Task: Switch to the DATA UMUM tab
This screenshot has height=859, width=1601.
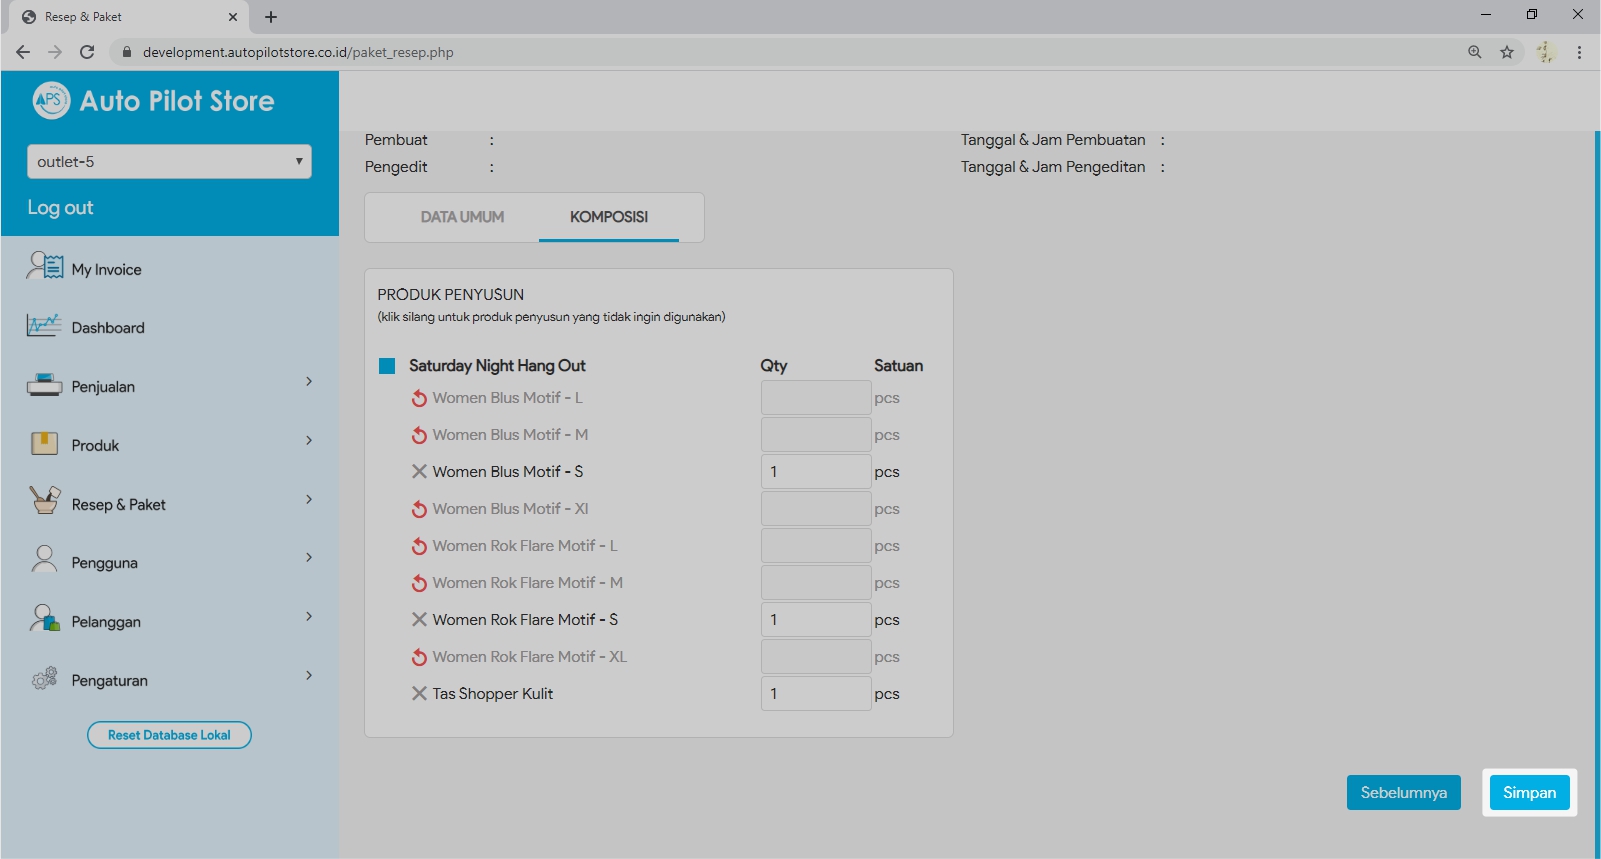Action: pos(462,217)
